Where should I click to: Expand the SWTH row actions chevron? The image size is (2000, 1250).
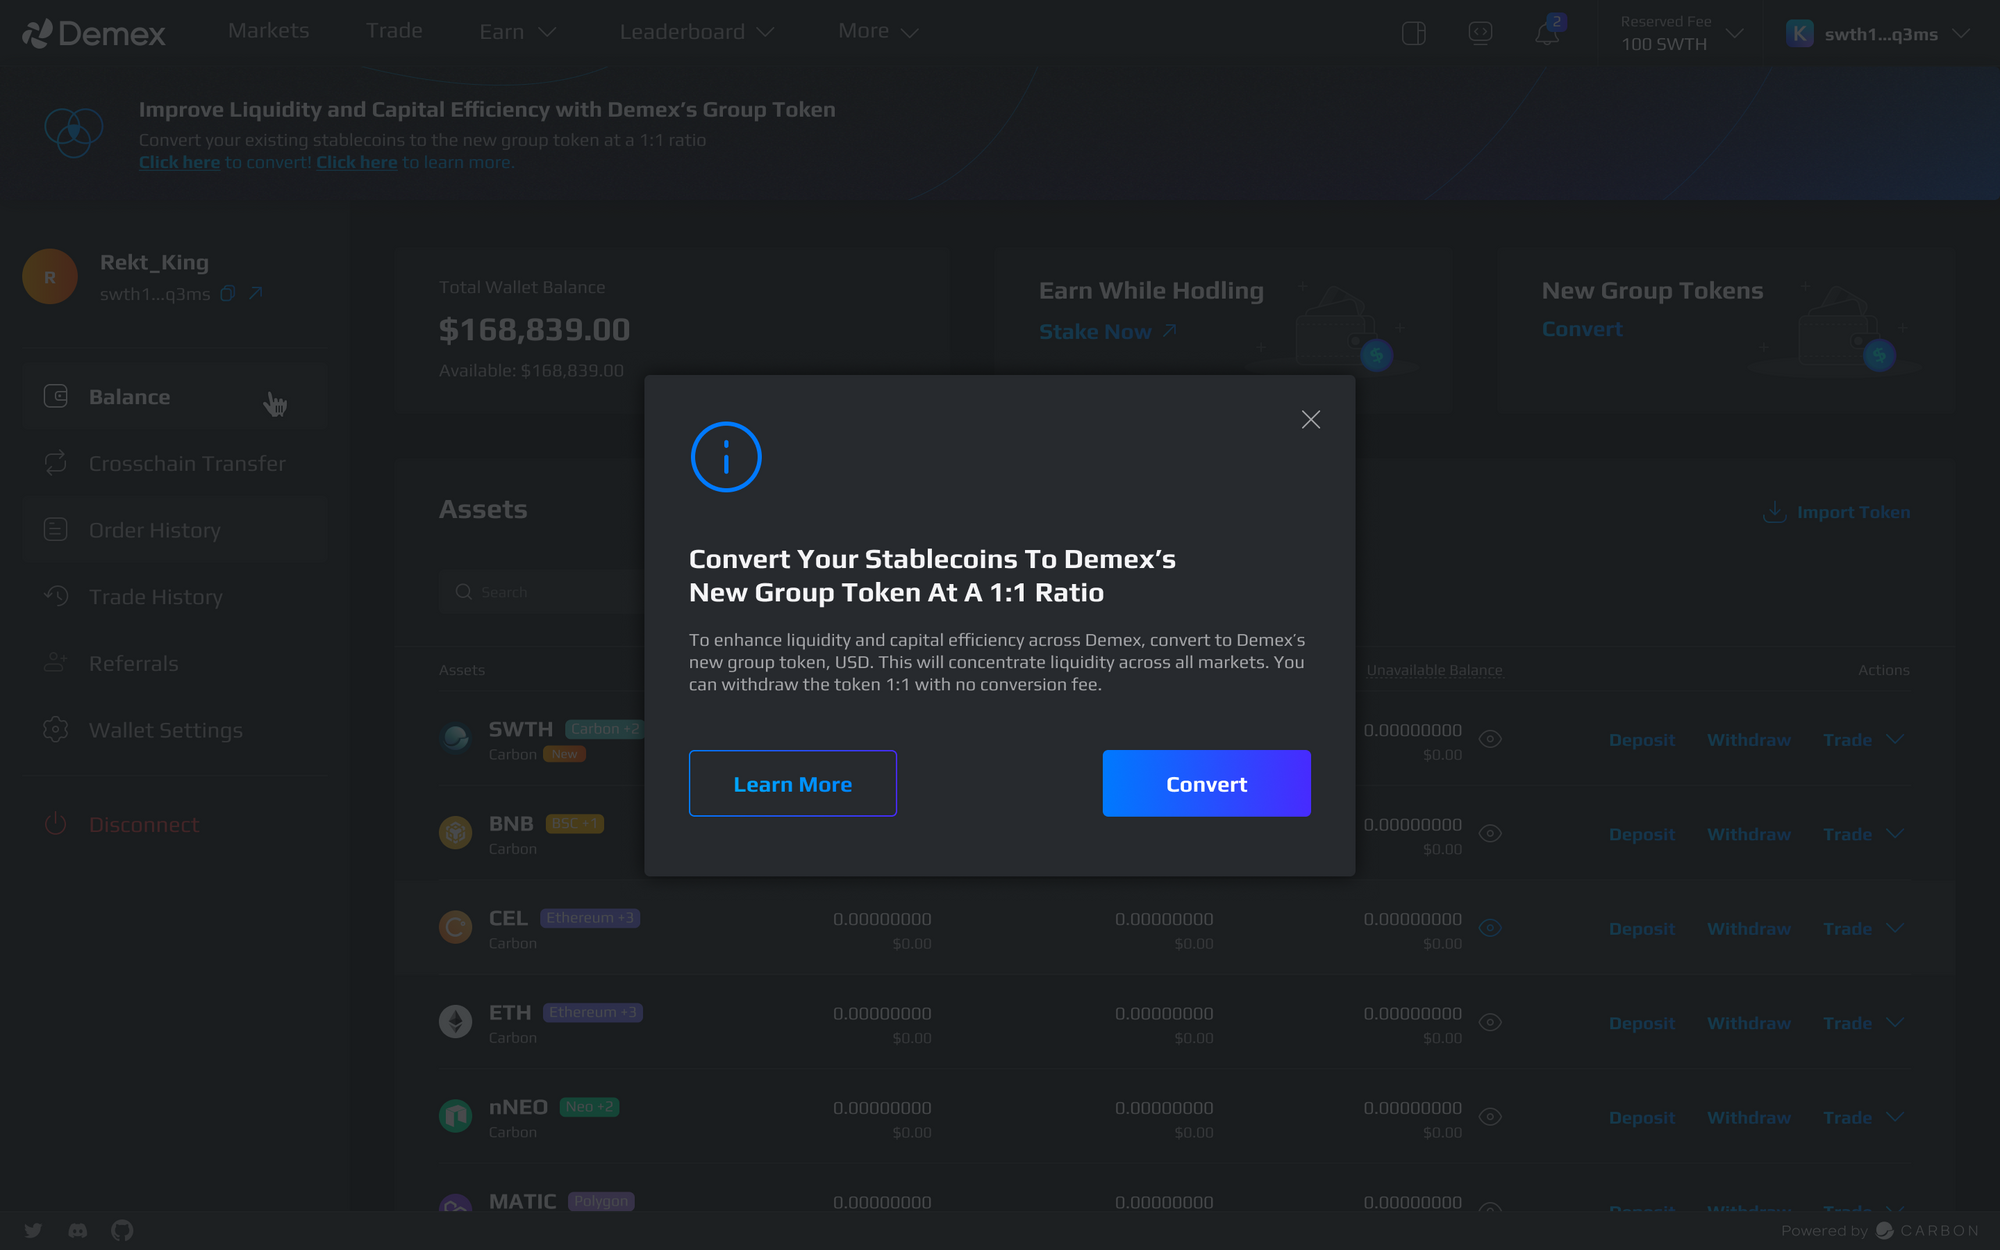(x=1895, y=740)
